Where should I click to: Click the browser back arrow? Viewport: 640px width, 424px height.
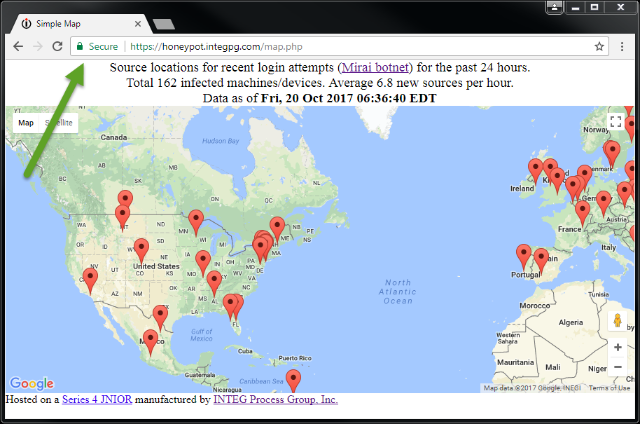18,47
